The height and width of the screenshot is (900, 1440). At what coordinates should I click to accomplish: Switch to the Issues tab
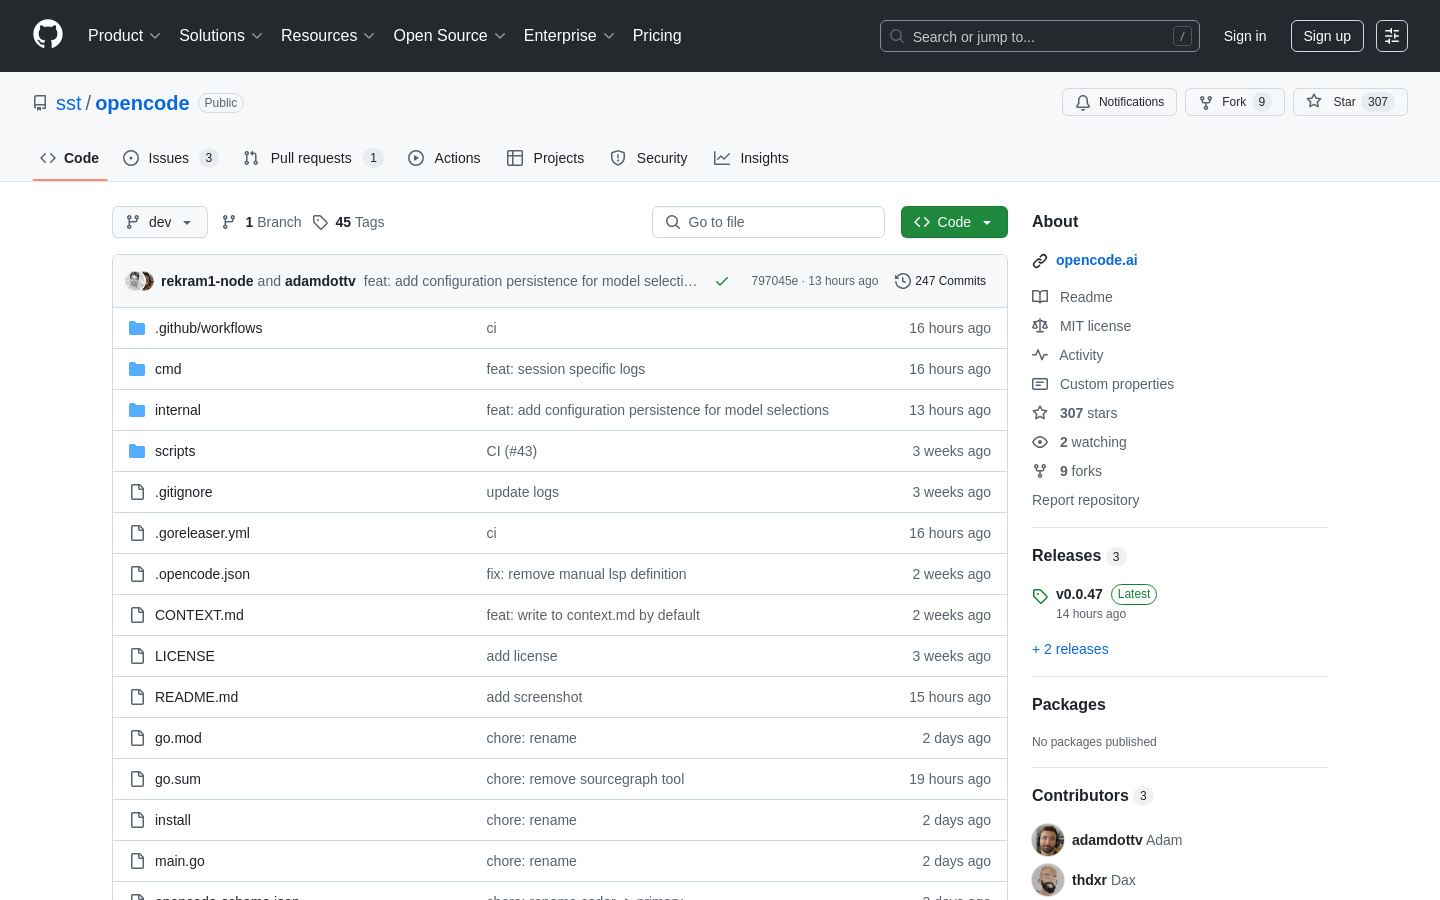171,158
